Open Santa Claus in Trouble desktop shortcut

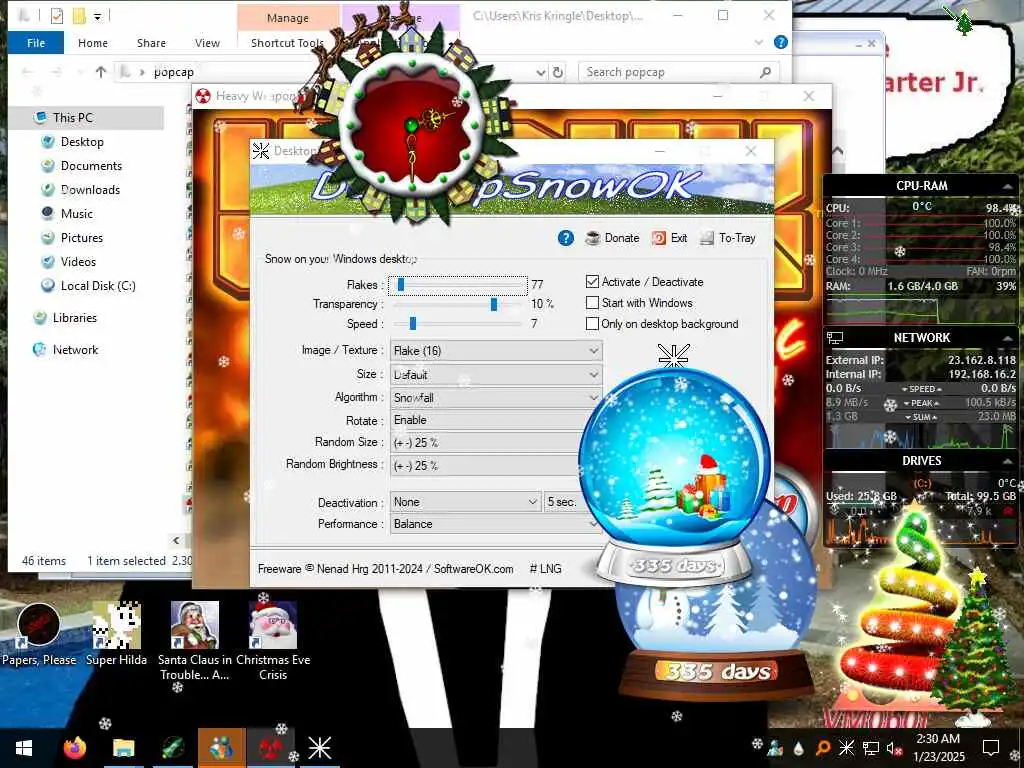point(195,642)
